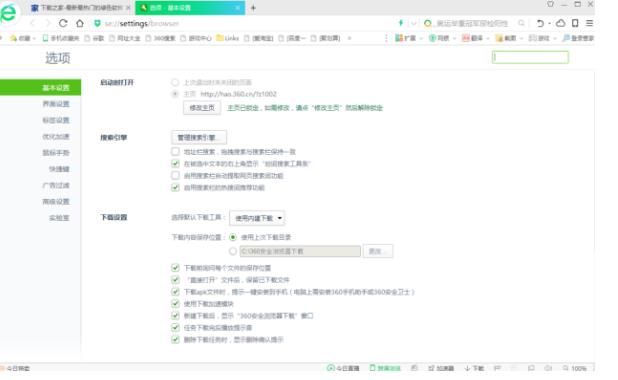Expand dropdown next to undo closed tab

[x=549, y=23]
